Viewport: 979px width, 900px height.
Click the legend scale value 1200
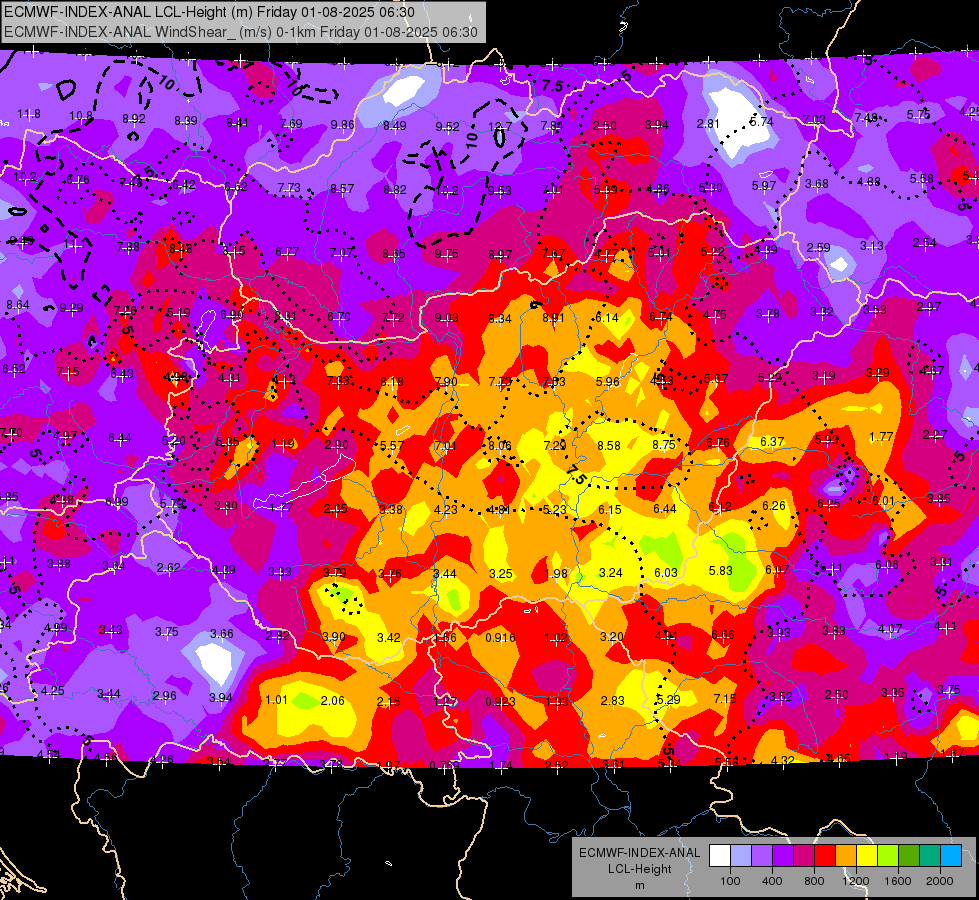[856, 881]
